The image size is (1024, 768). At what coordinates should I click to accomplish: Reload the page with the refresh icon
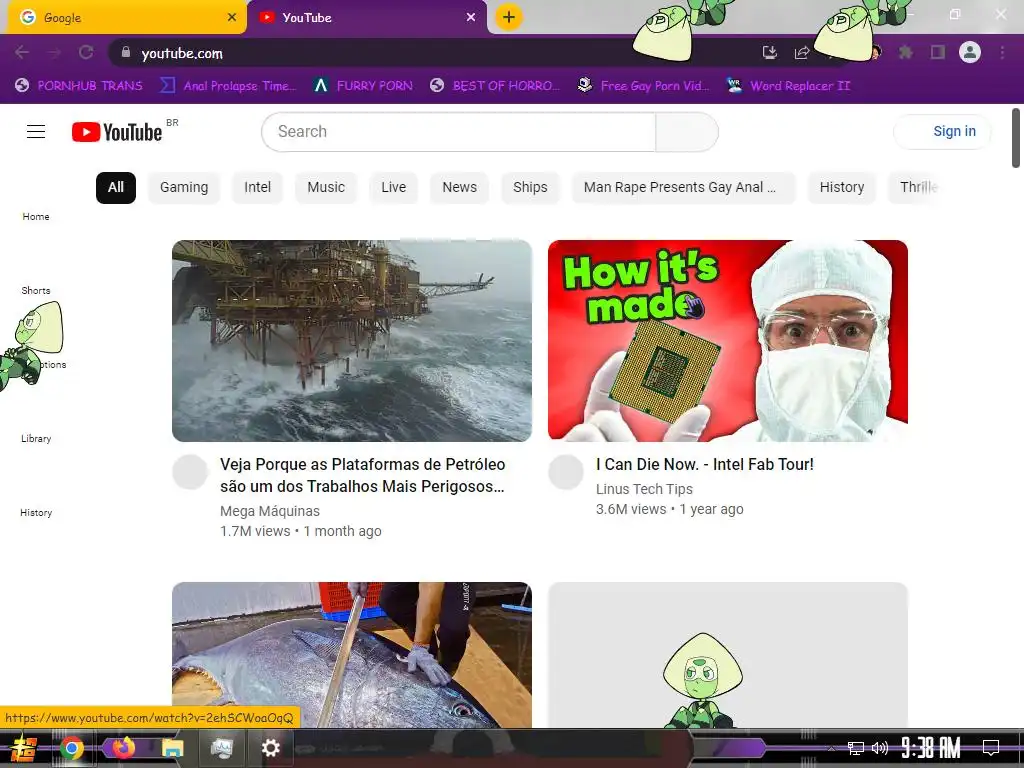(86, 53)
